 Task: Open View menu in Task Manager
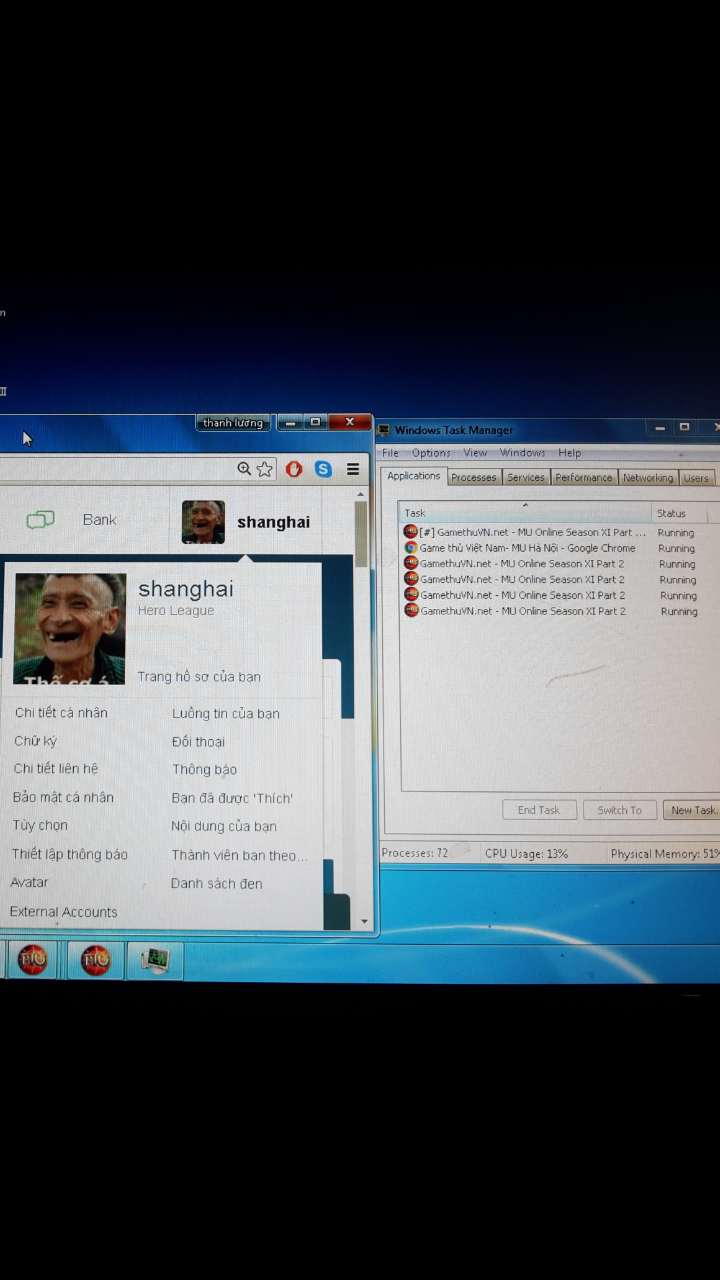point(475,453)
